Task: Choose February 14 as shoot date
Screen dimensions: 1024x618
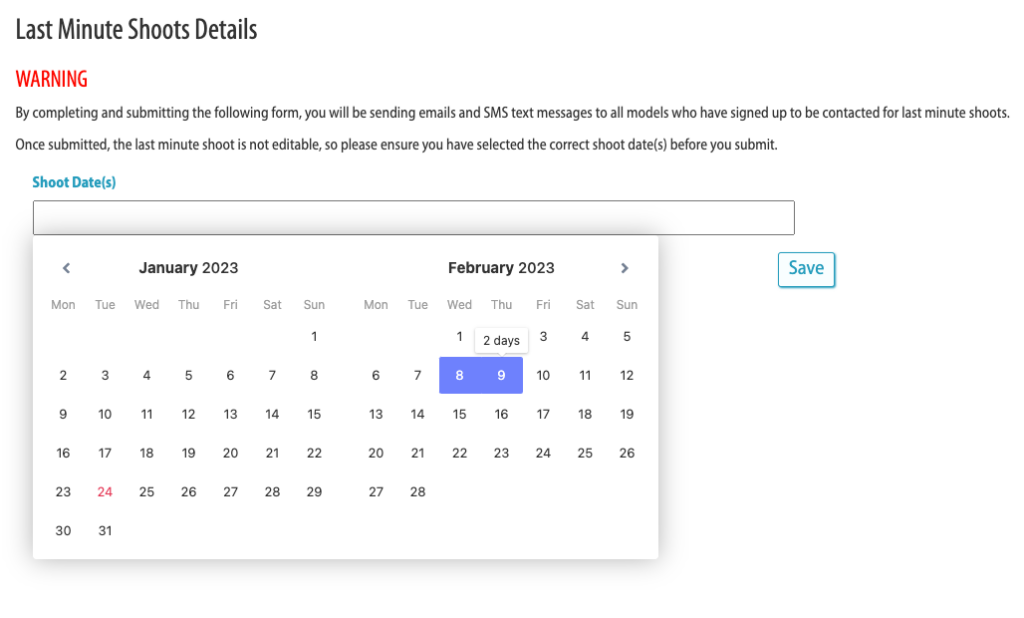Action: coord(418,414)
